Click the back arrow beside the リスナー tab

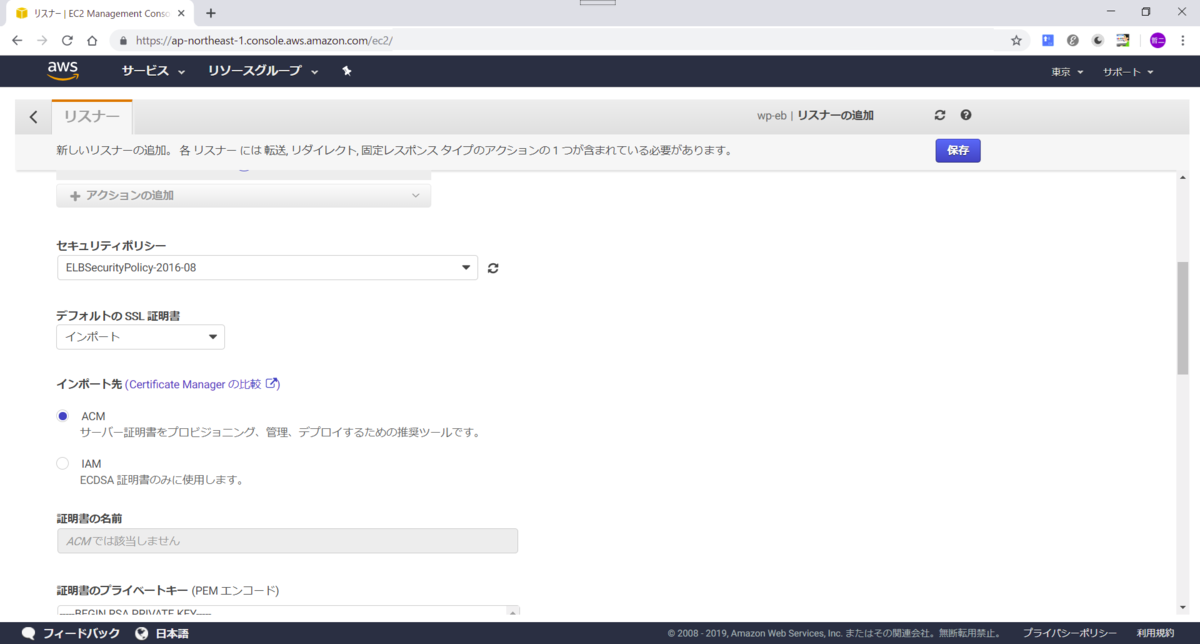pyautogui.click(x=33, y=116)
